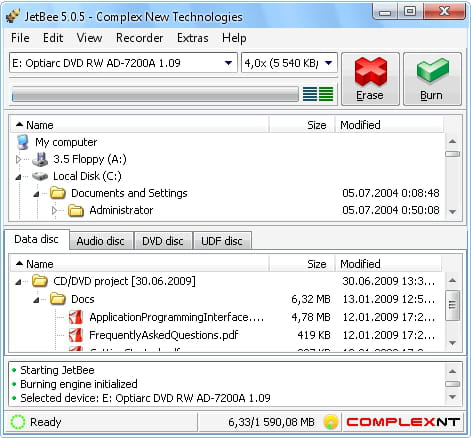The height and width of the screenshot is (438, 471).
Task: Expand the Administrator folder
Action: point(55,210)
